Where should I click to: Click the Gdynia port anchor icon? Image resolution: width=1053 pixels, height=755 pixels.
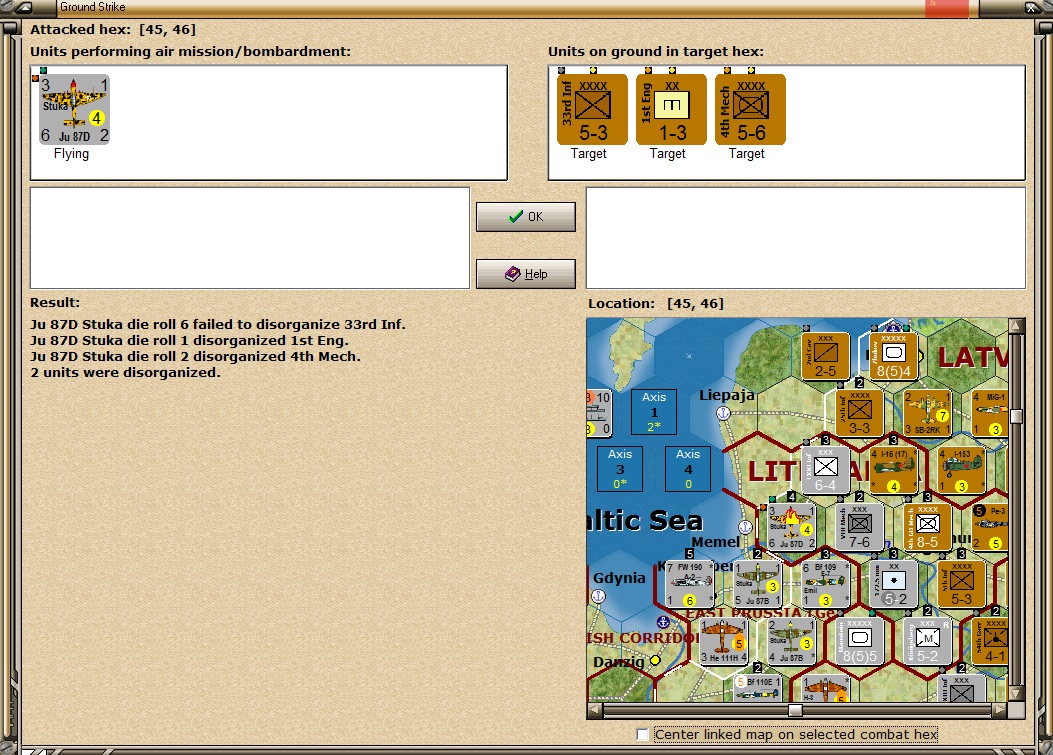pyautogui.click(x=598, y=596)
